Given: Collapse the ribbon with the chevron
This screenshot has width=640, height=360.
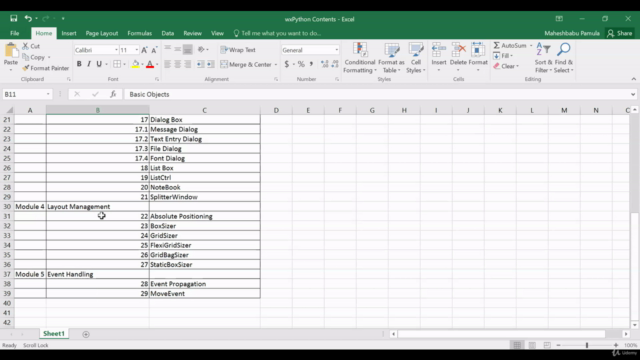Looking at the screenshot, I should 633,79.
